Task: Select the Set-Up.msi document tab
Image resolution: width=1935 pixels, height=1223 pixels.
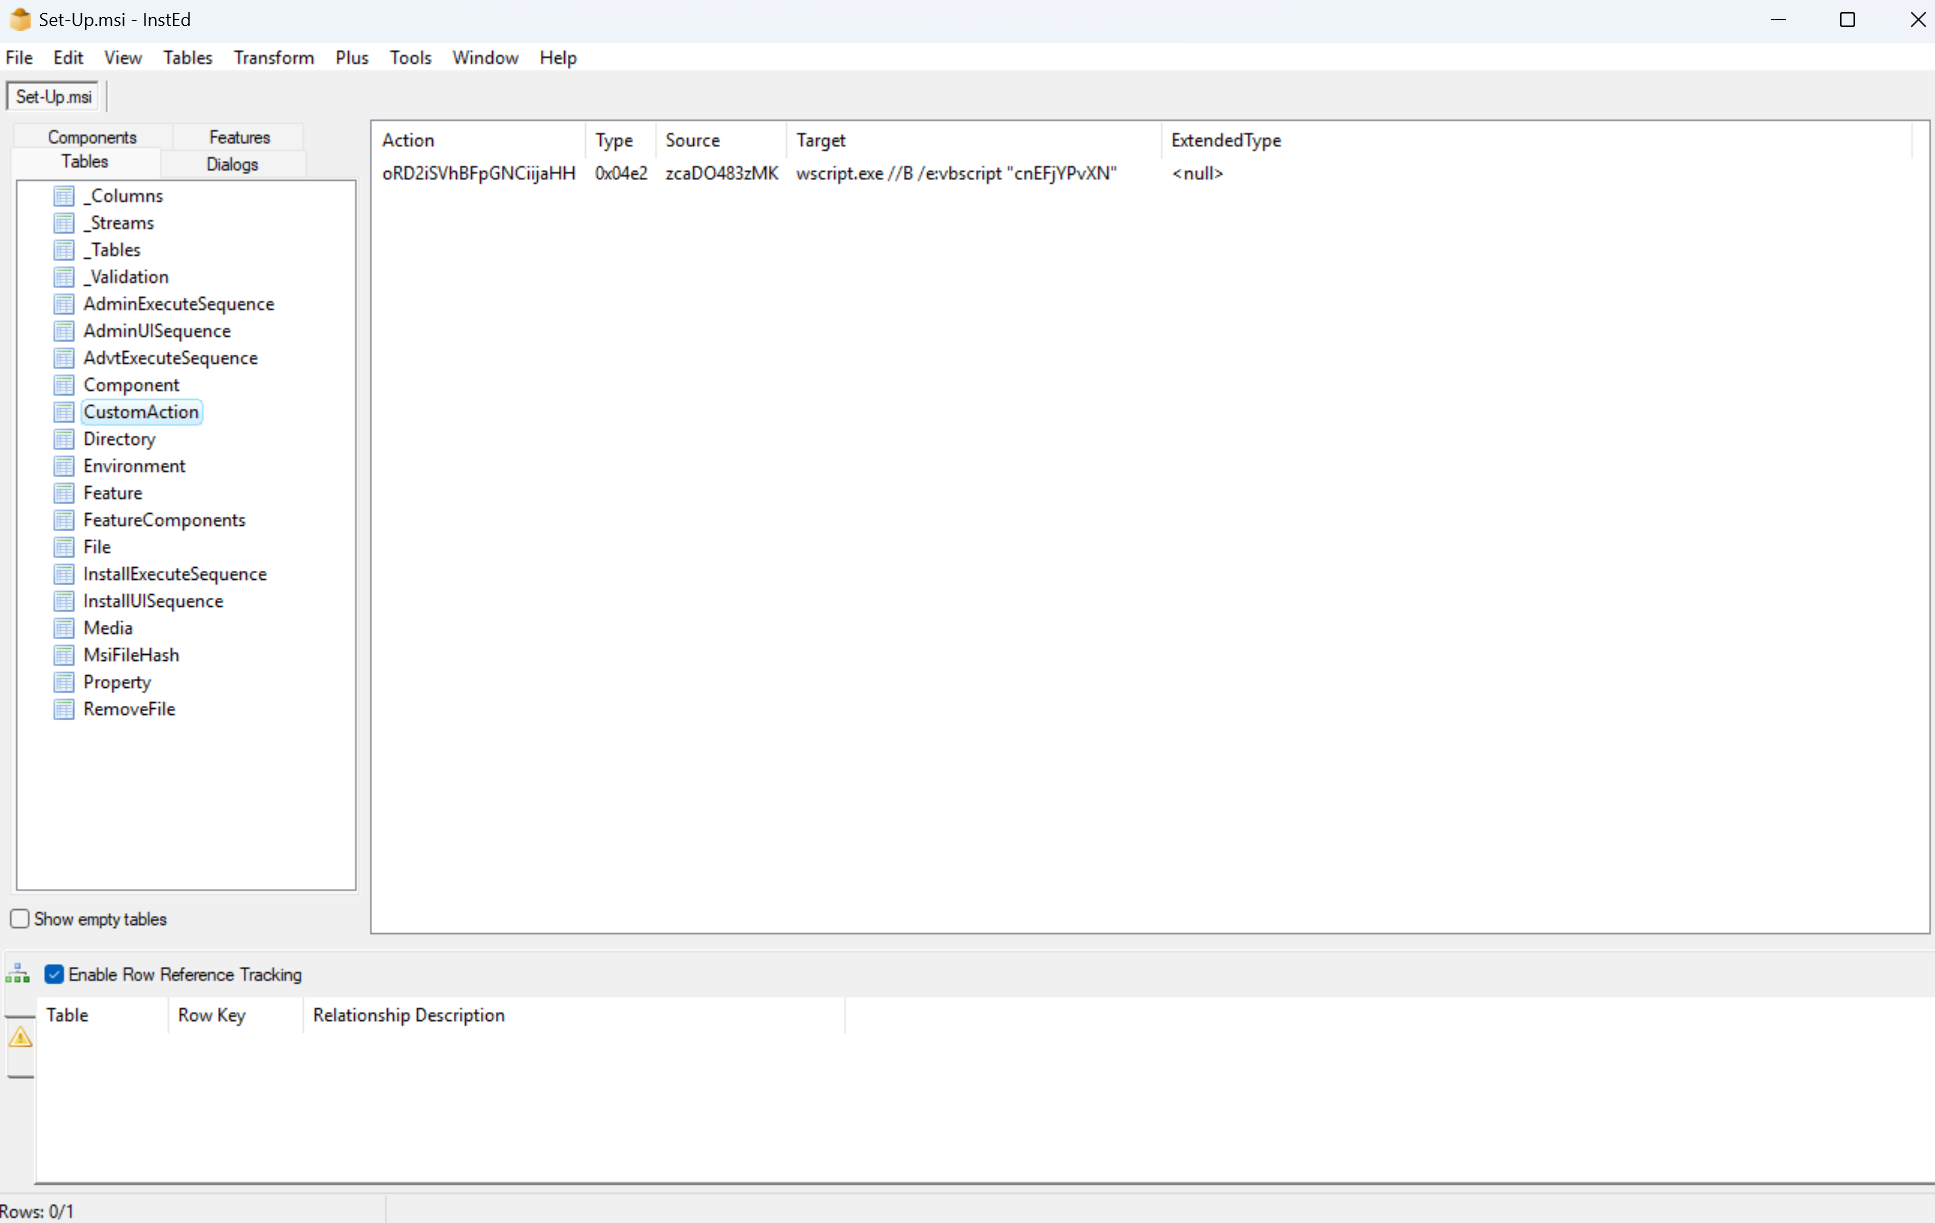Action: [54, 97]
